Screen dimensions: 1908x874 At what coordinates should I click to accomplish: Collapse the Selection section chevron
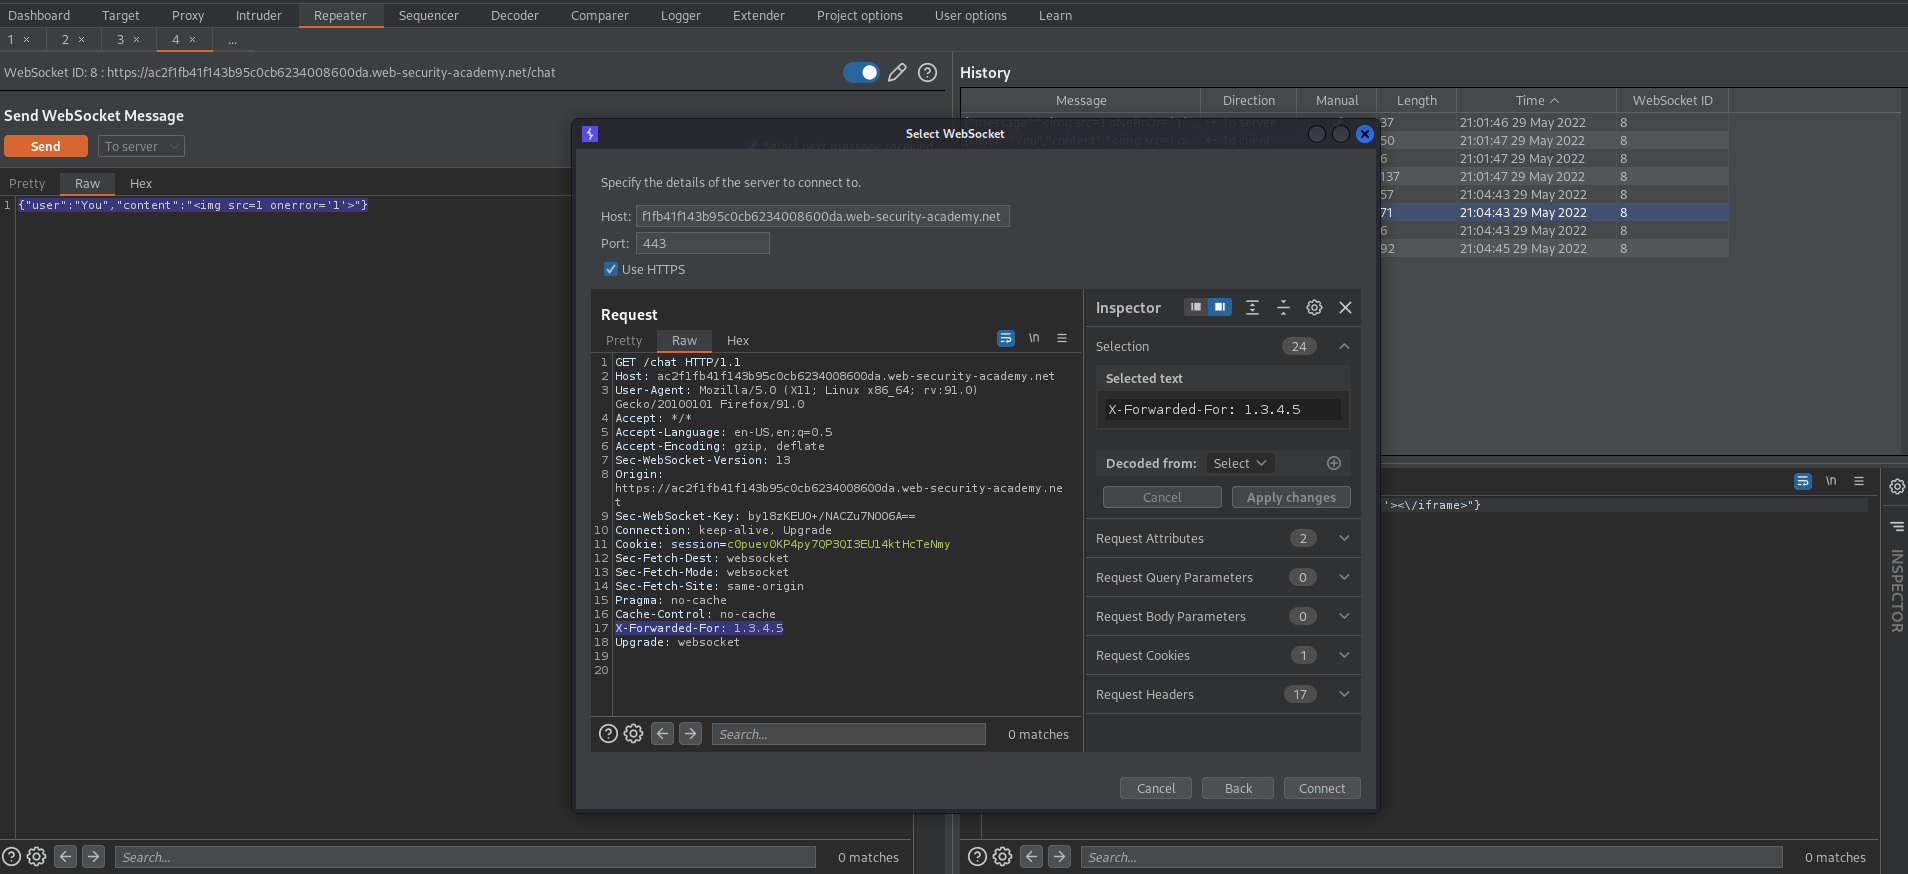pyautogui.click(x=1344, y=346)
